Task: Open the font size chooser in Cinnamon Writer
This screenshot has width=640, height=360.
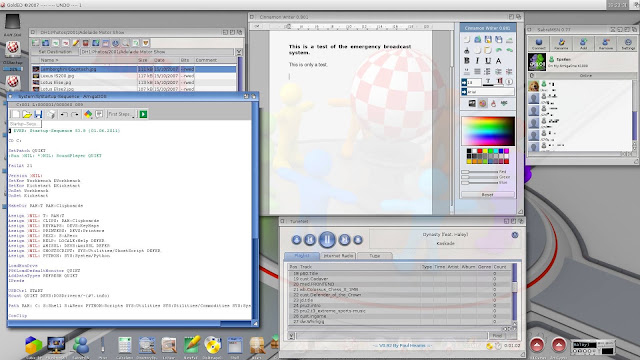Action: pyautogui.click(x=464, y=82)
